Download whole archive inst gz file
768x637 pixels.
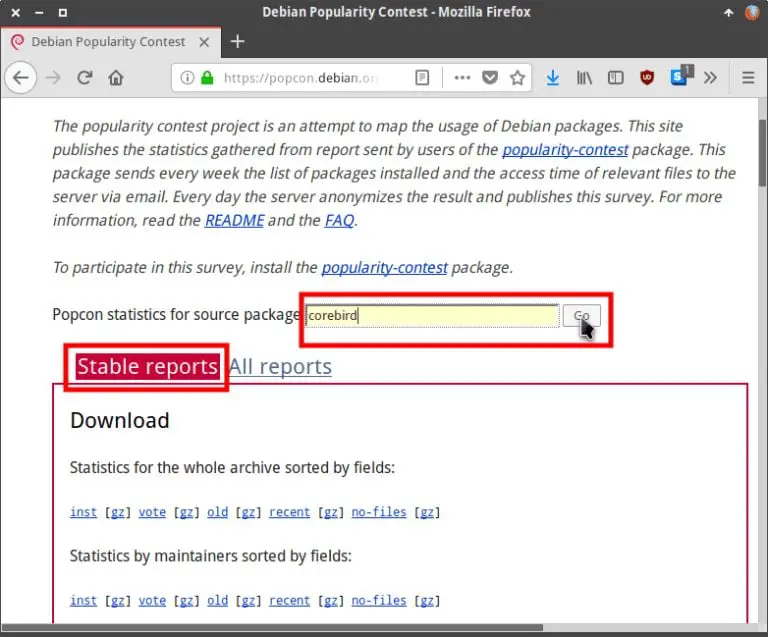(x=118, y=512)
